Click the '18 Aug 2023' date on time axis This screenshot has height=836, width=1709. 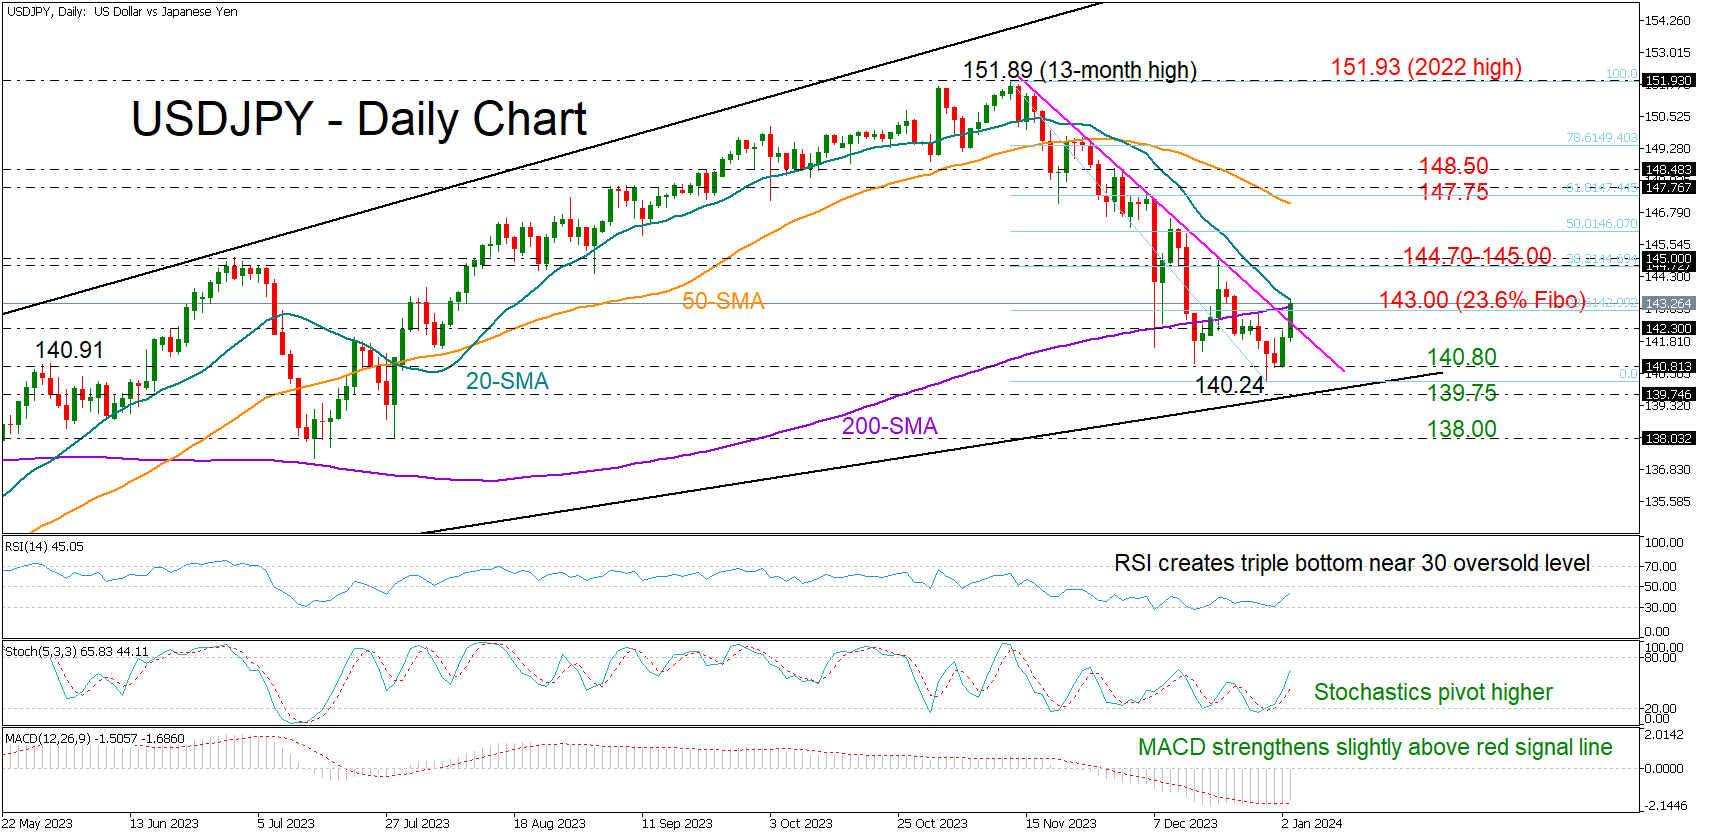[550, 824]
